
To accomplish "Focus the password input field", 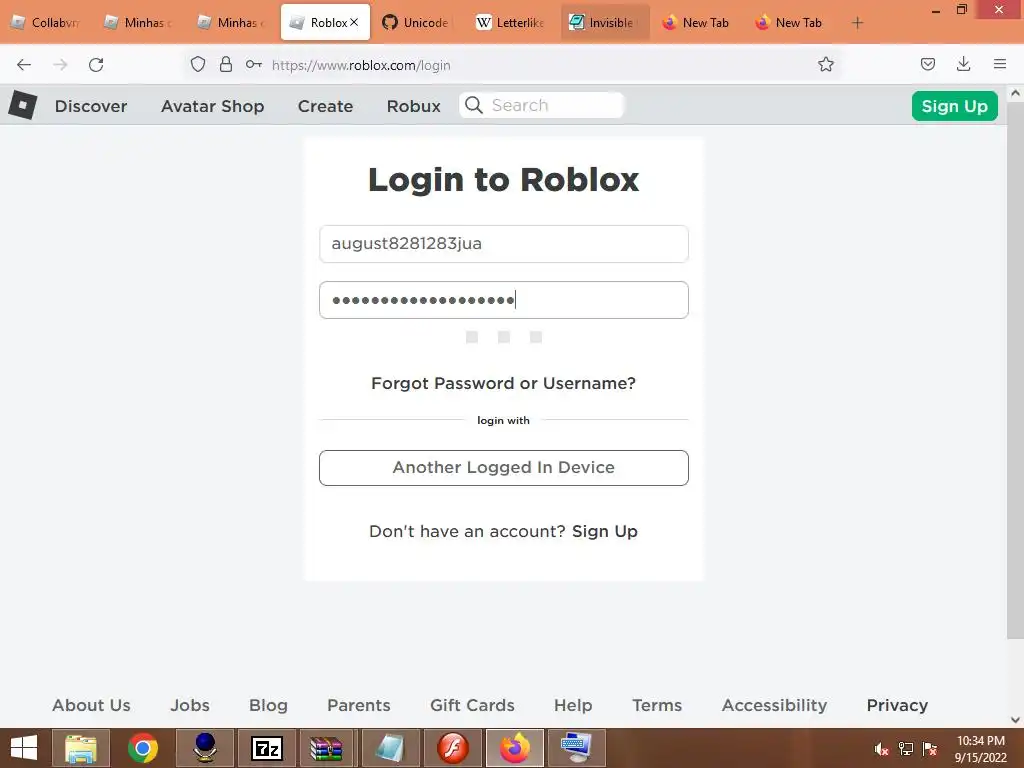I will pyautogui.click(x=504, y=300).
